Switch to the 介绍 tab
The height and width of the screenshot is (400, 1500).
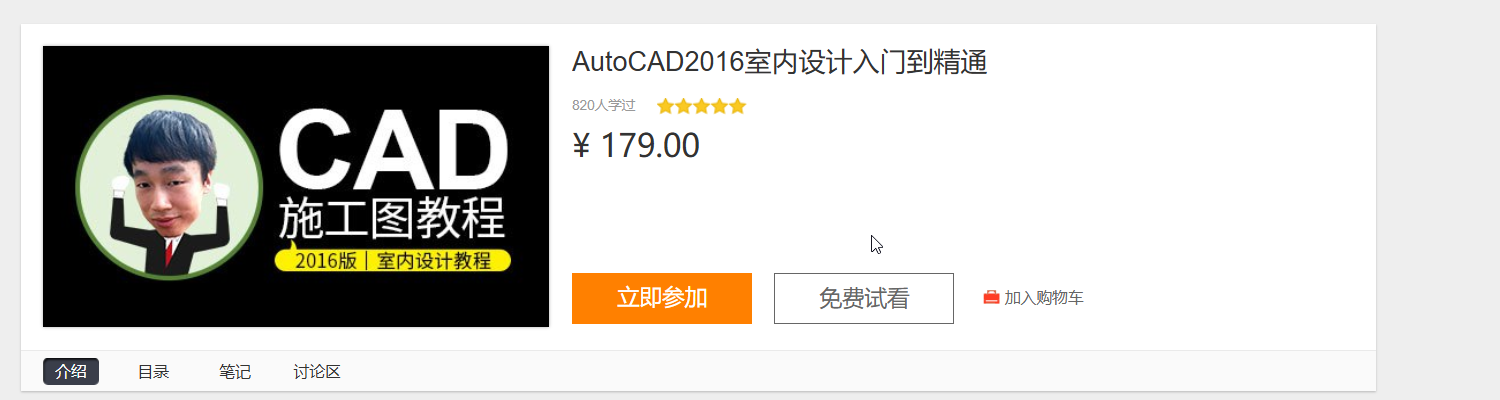[71, 372]
